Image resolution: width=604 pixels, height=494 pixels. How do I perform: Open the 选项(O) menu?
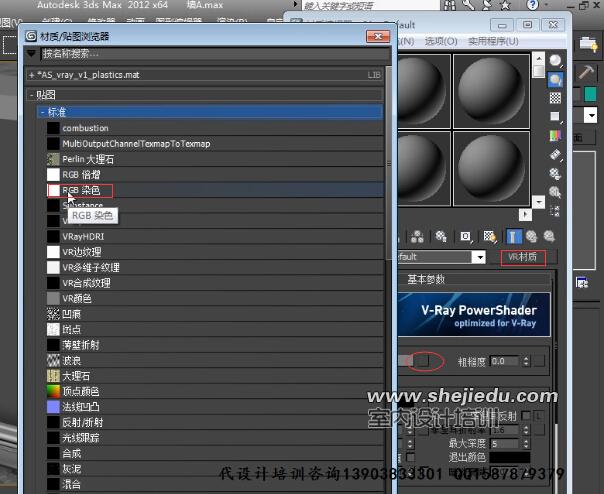441,41
